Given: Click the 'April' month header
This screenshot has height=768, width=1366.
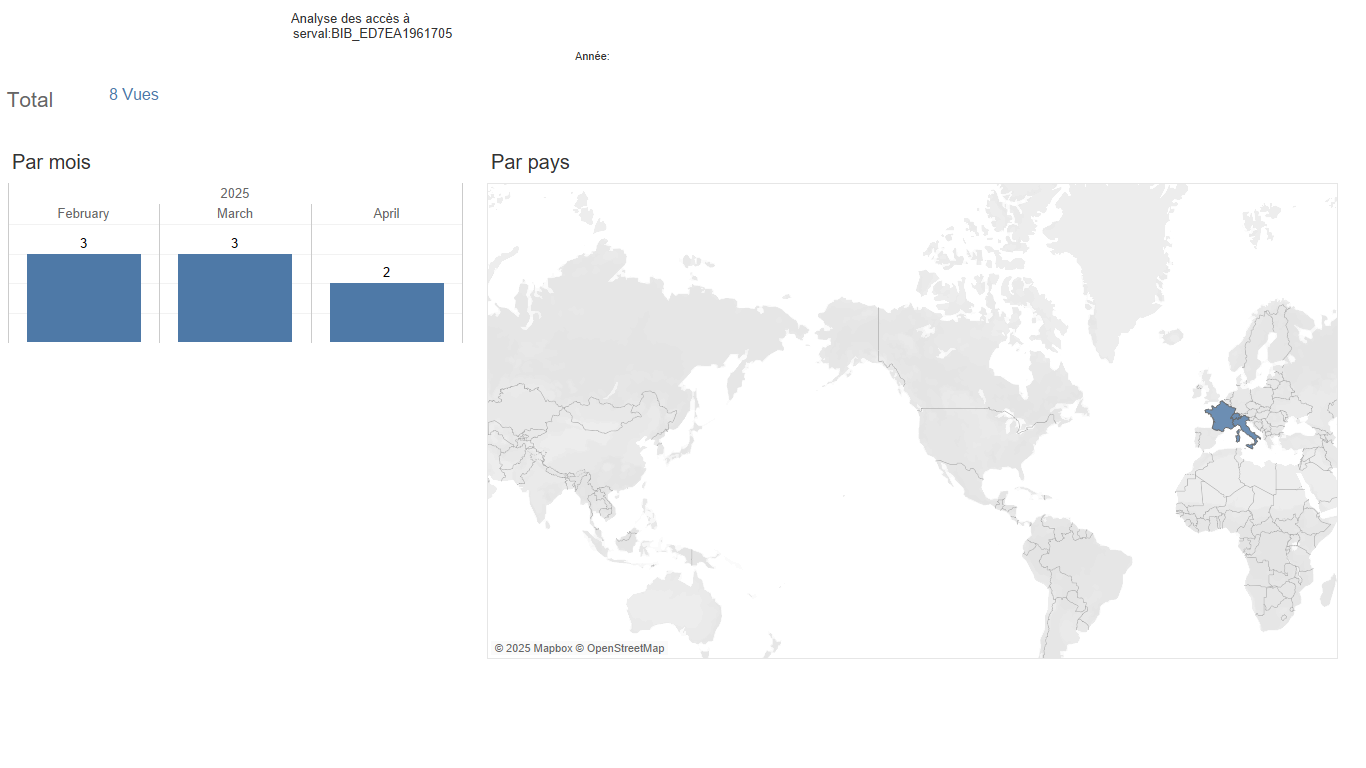Looking at the screenshot, I should 387,214.
